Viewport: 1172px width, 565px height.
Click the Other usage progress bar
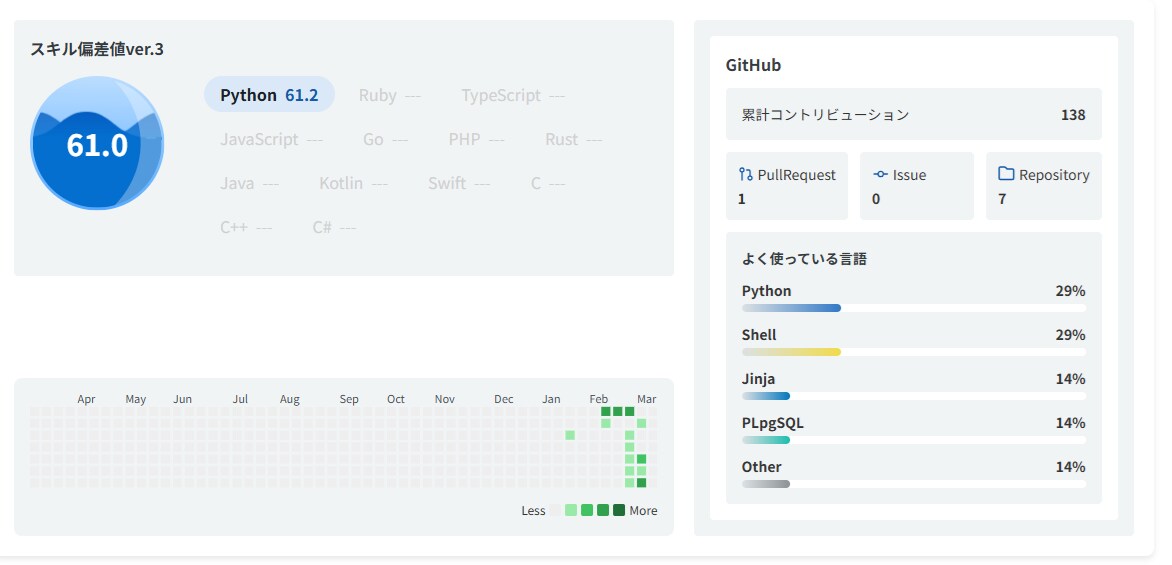click(x=913, y=484)
